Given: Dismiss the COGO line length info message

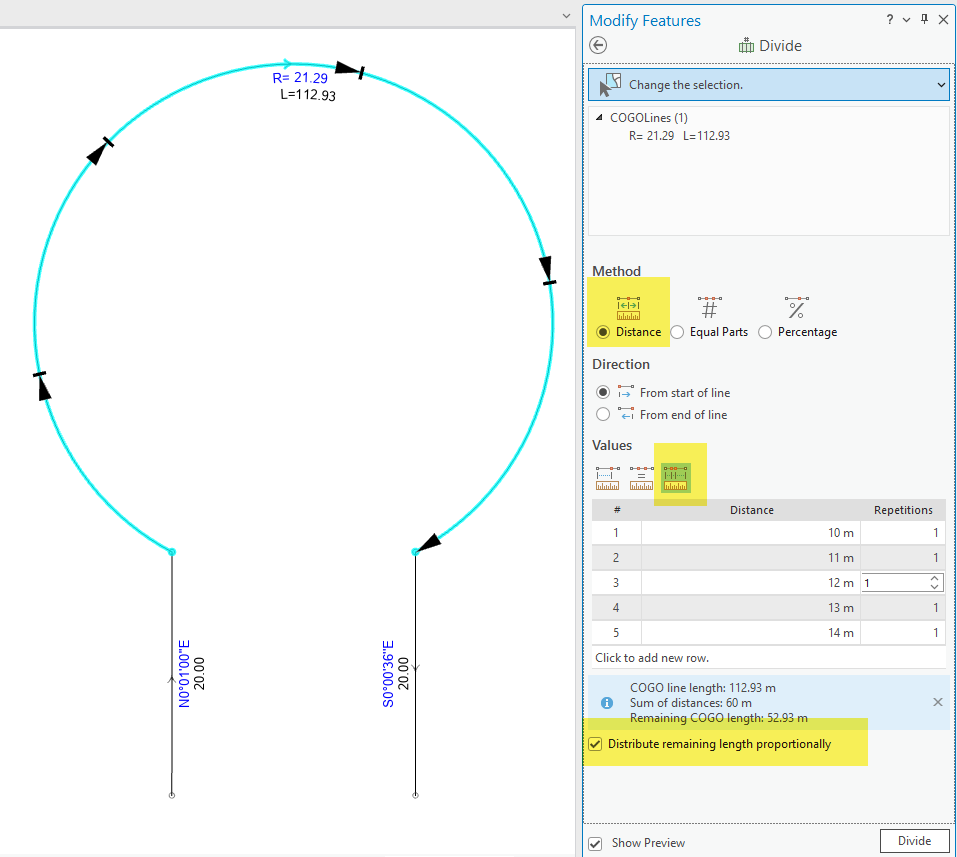Looking at the screenshot, I should point(938,703).
